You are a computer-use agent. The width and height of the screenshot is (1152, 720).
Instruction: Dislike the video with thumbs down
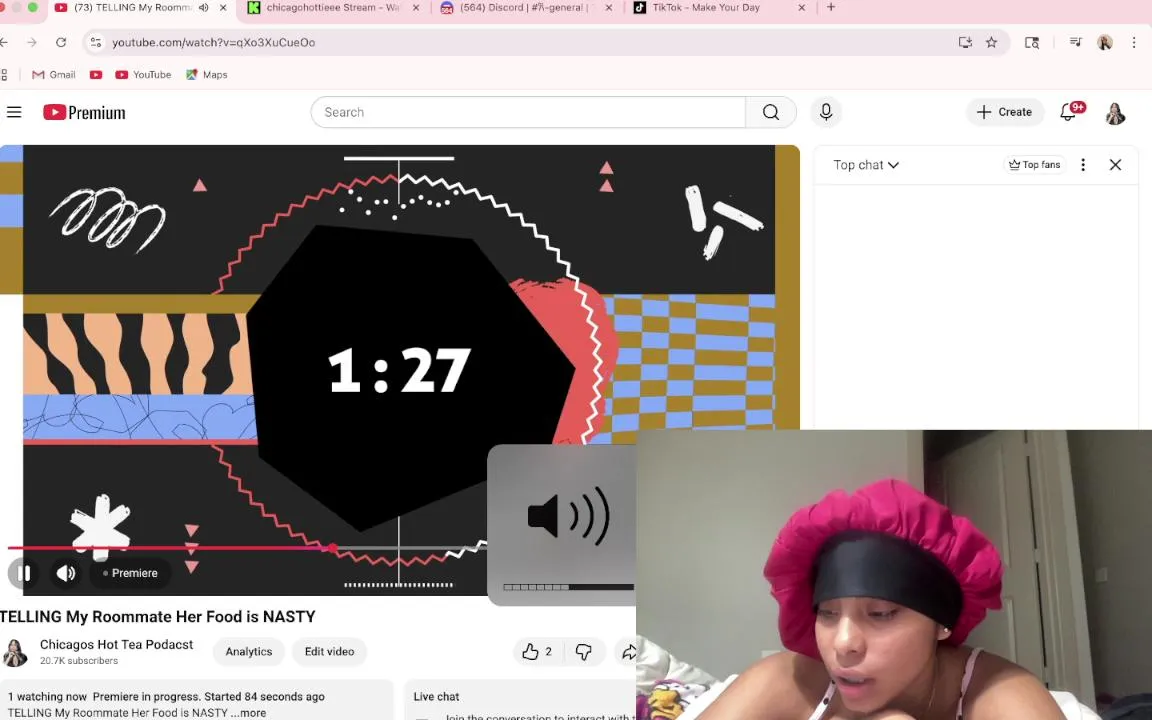[583, 652]
